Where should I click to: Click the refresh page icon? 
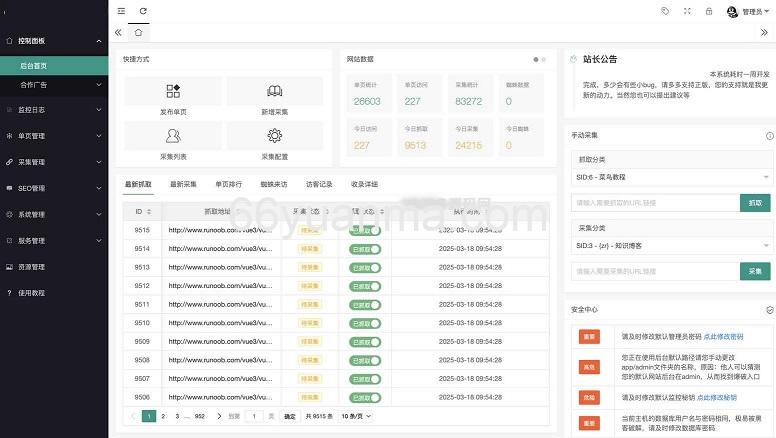pyautogui.click(x=143, y=11)
